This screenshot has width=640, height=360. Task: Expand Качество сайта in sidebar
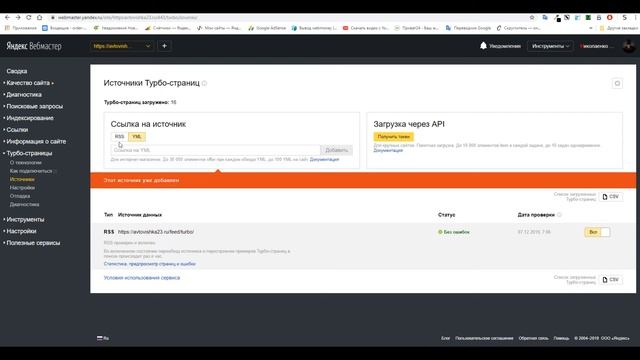coord(28,83)
